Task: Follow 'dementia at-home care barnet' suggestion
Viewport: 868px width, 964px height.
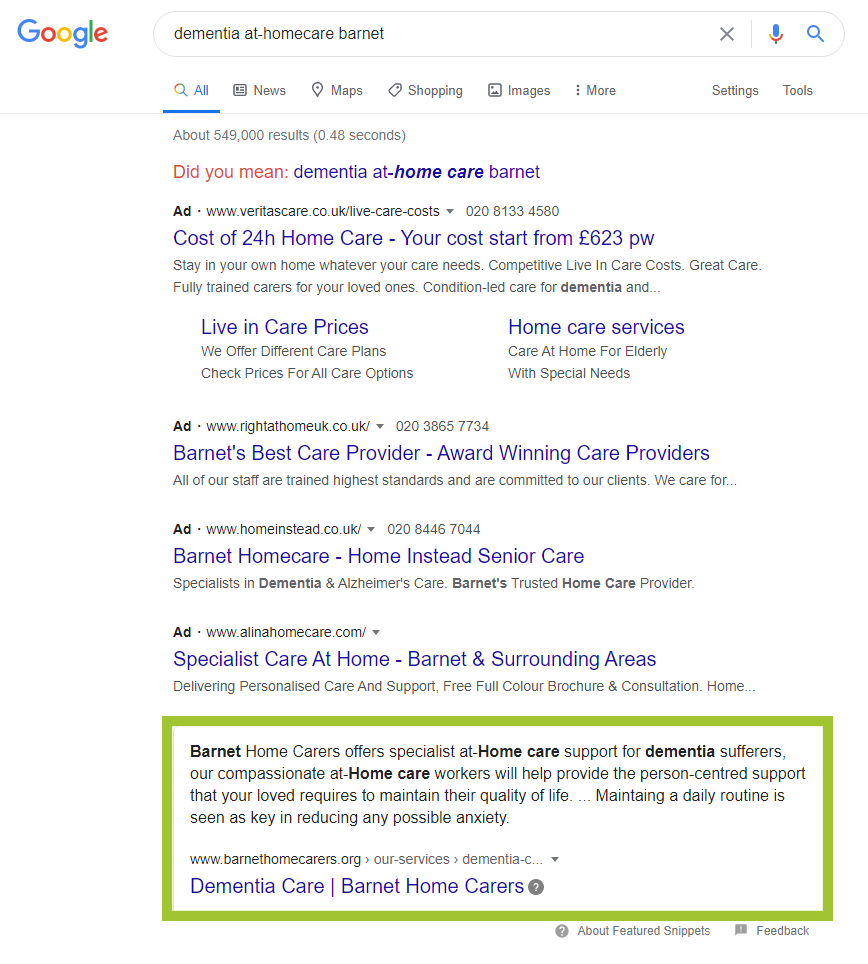Action: click(x=416, y=172)
